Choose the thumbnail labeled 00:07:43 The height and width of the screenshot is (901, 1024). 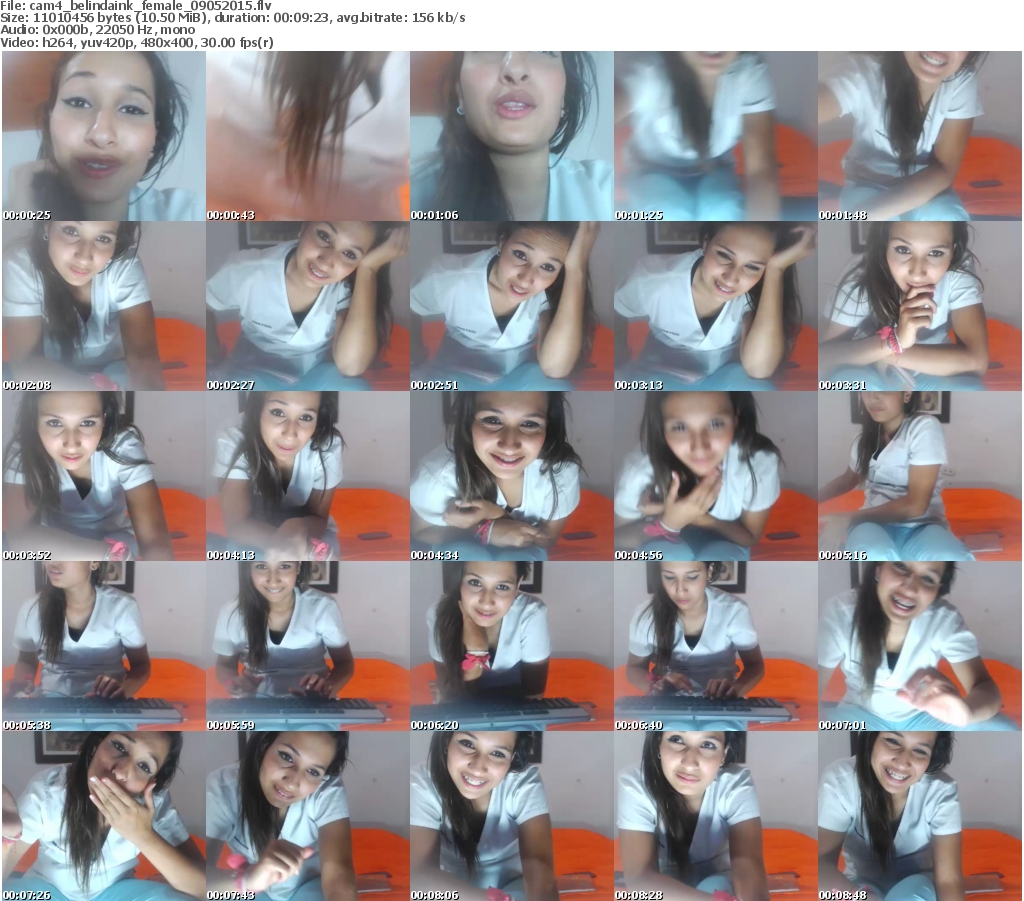308,816
